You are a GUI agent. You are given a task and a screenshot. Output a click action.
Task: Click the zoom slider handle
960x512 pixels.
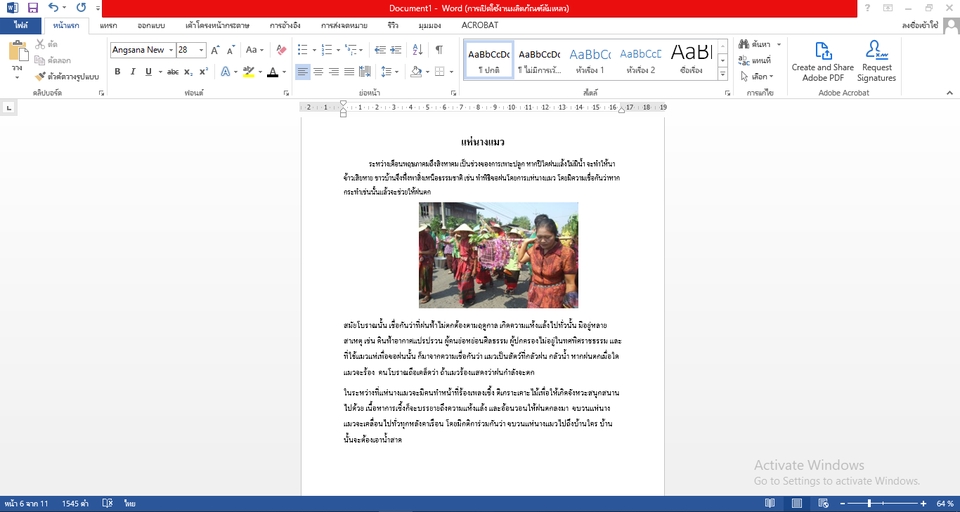click(869, 503)
